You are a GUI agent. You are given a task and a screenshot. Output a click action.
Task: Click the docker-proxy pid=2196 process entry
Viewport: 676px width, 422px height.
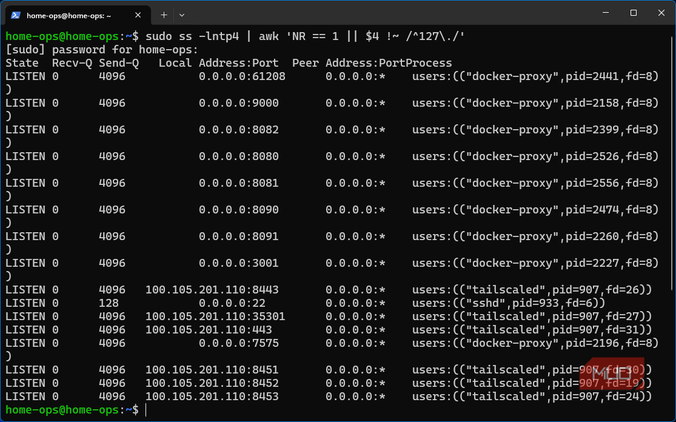point(535,344)
